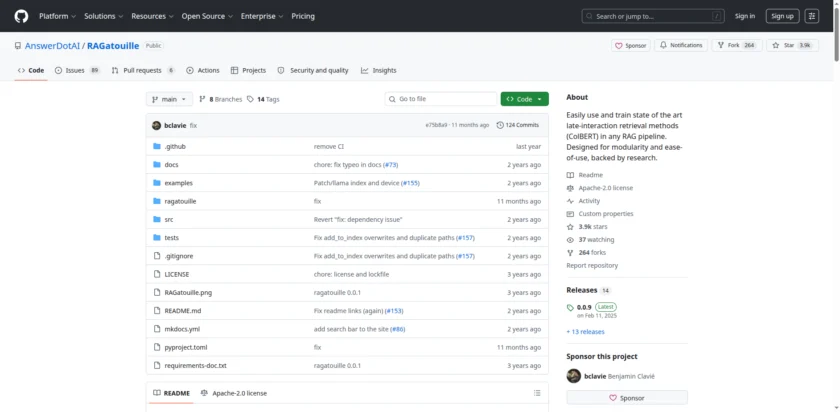Click the Go to file input
The width and height of the screenshot is (840, 412).
tap(440, 99)
